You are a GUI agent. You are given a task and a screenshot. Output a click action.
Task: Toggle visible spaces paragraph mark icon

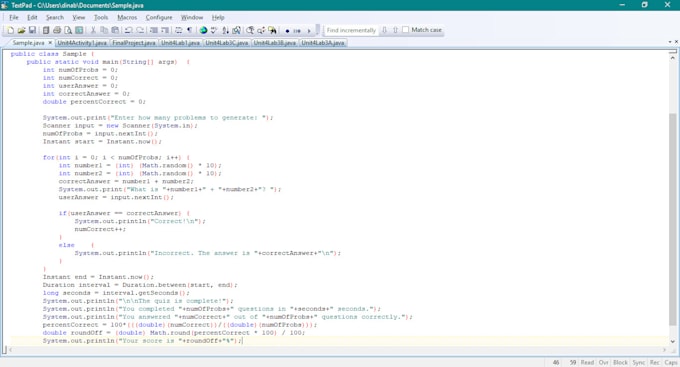pos(190,30)
